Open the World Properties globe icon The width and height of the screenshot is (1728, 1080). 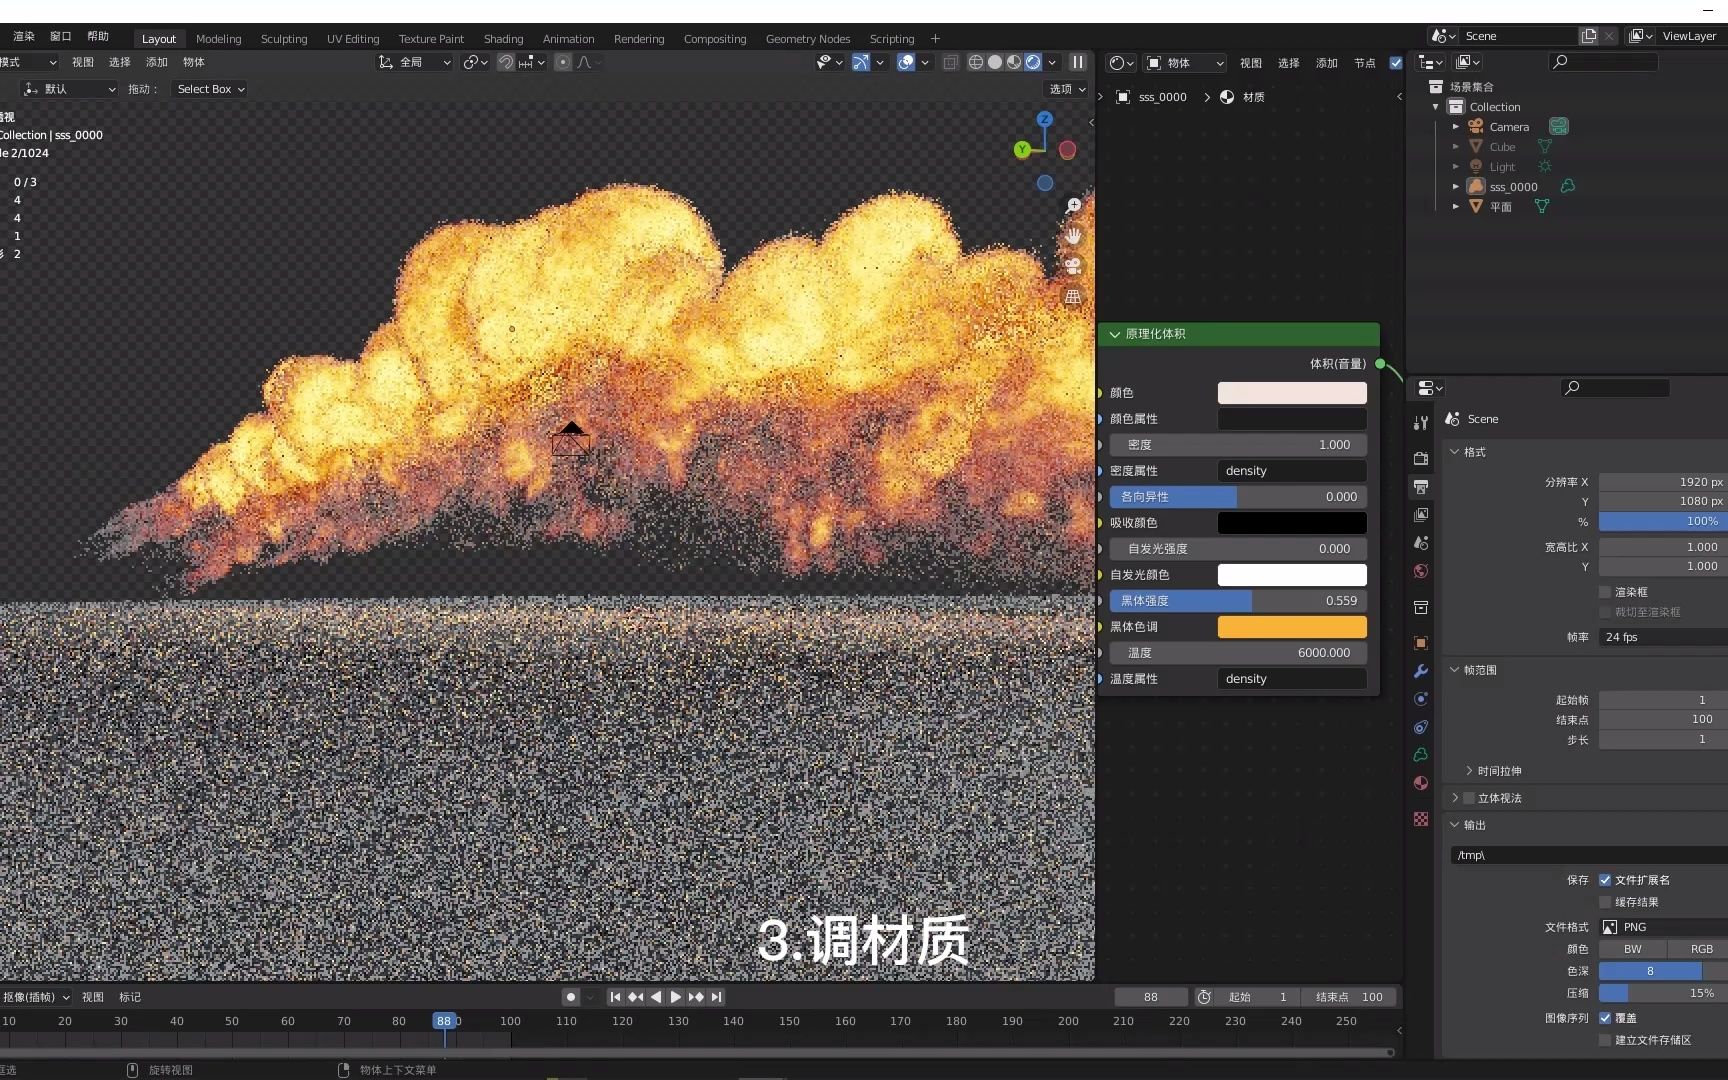pos(1421,572)
